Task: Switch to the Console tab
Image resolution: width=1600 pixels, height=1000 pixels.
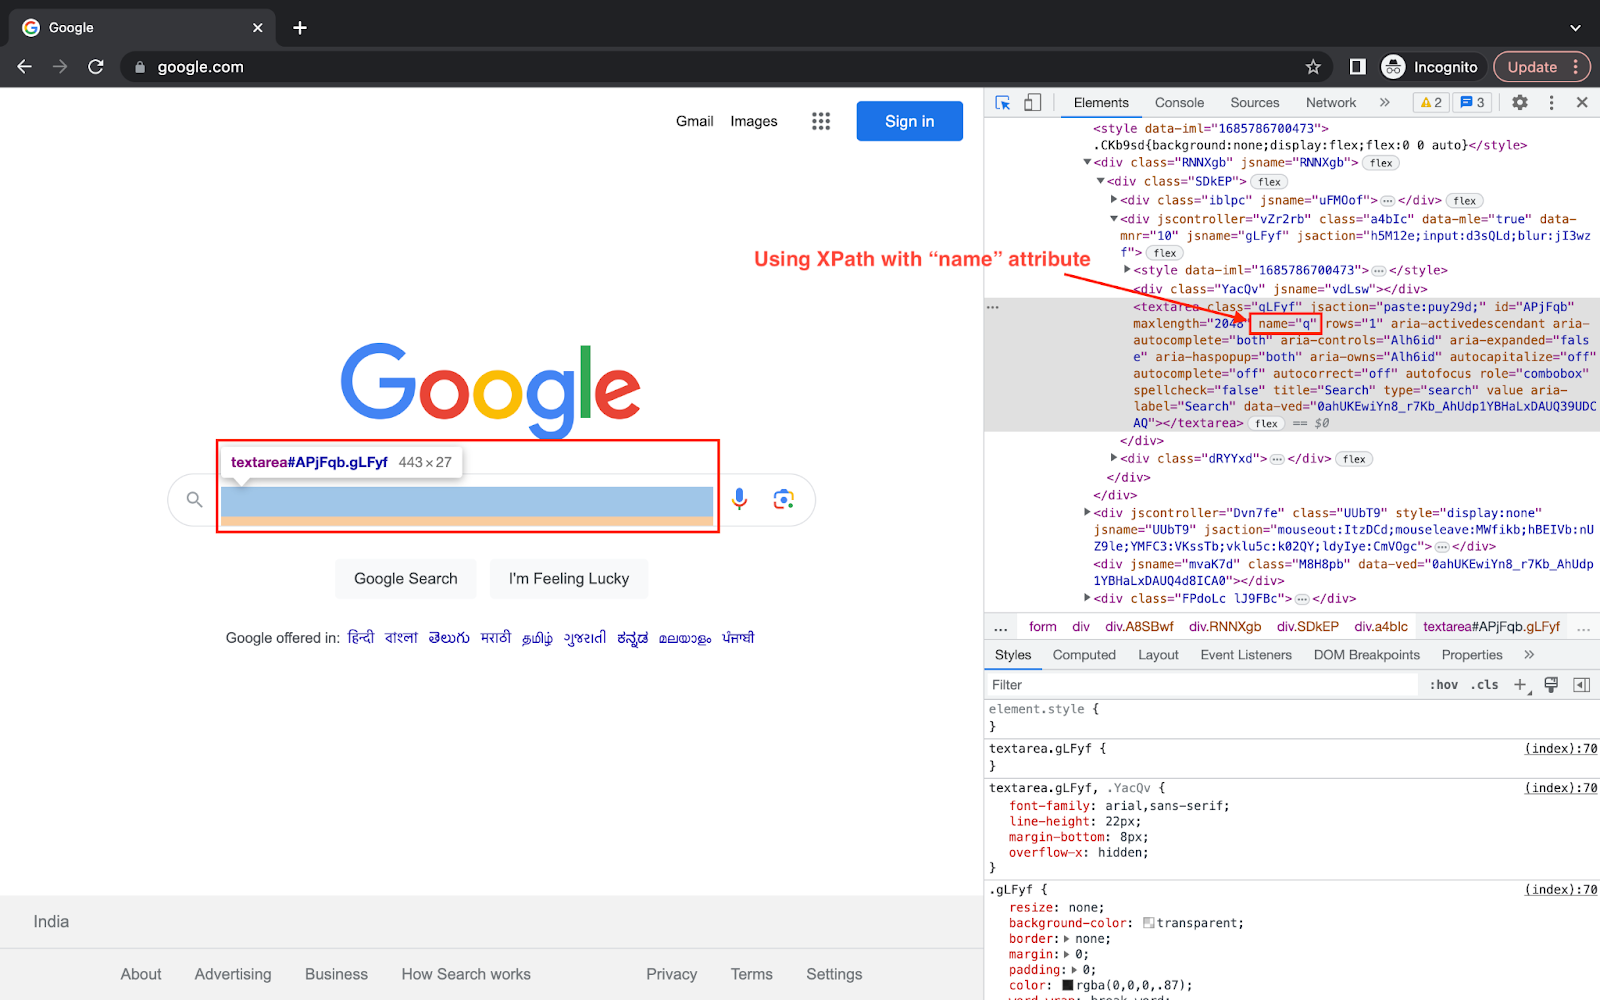Action: click(x=1179, y=103)
